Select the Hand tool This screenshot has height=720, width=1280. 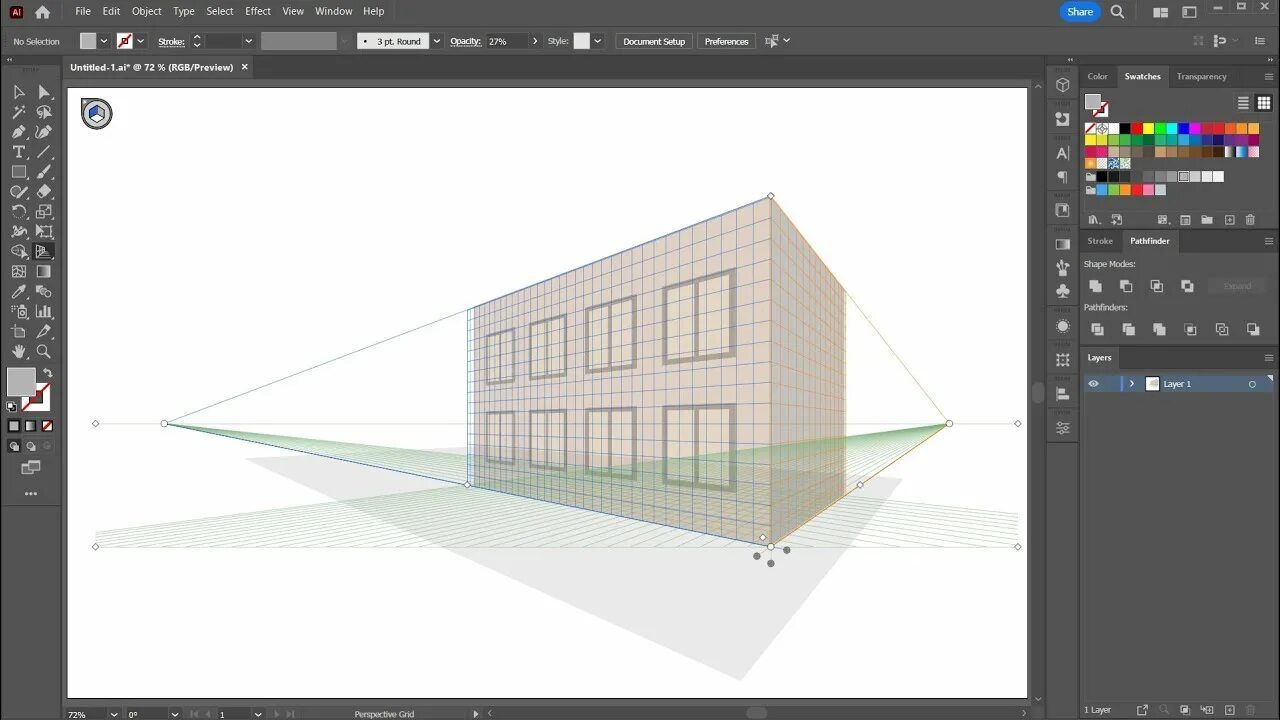tap(18, 352)
